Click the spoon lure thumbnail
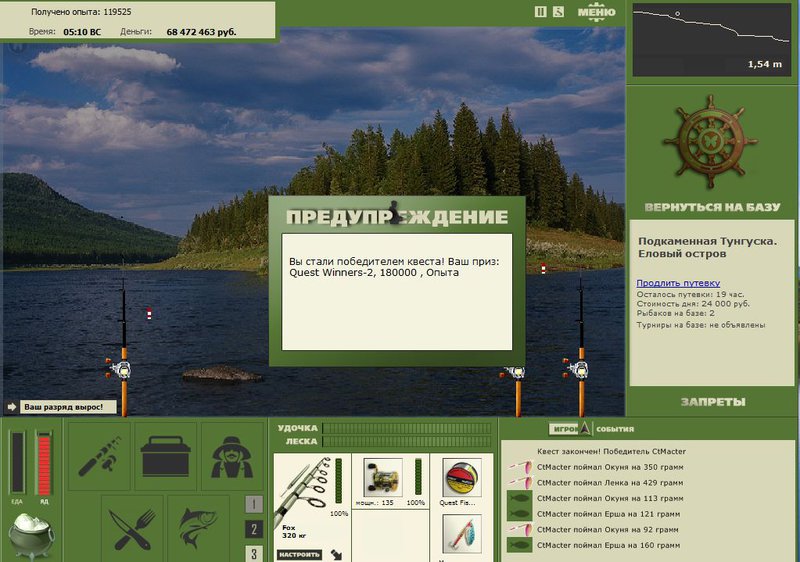800x562 pixels. [462, 533]
